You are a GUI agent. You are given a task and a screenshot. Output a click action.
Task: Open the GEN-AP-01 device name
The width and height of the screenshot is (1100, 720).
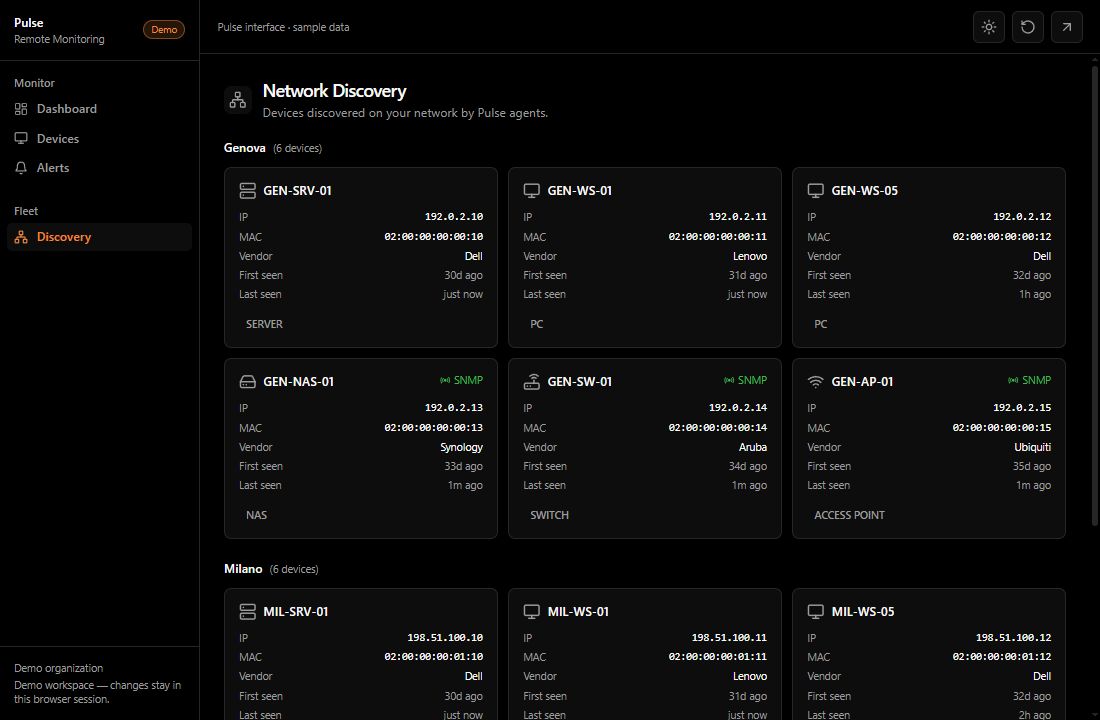point(862,382)
